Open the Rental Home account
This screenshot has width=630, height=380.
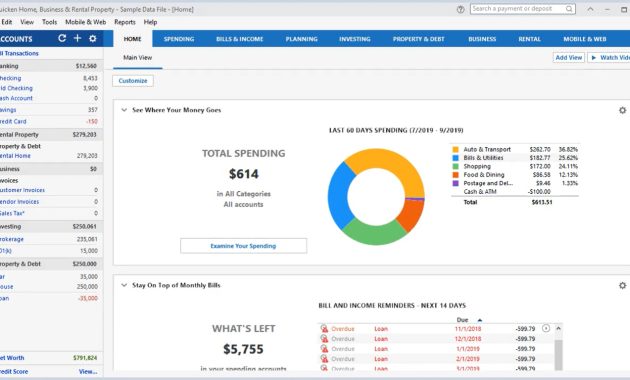(x=15, y=156)
